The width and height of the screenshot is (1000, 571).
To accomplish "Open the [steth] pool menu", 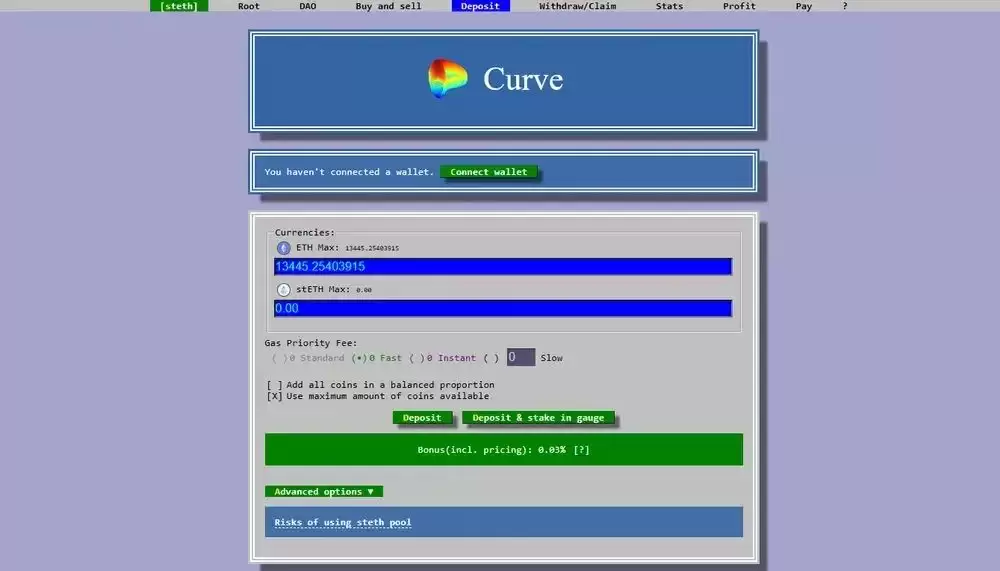I will pos(179,6).
